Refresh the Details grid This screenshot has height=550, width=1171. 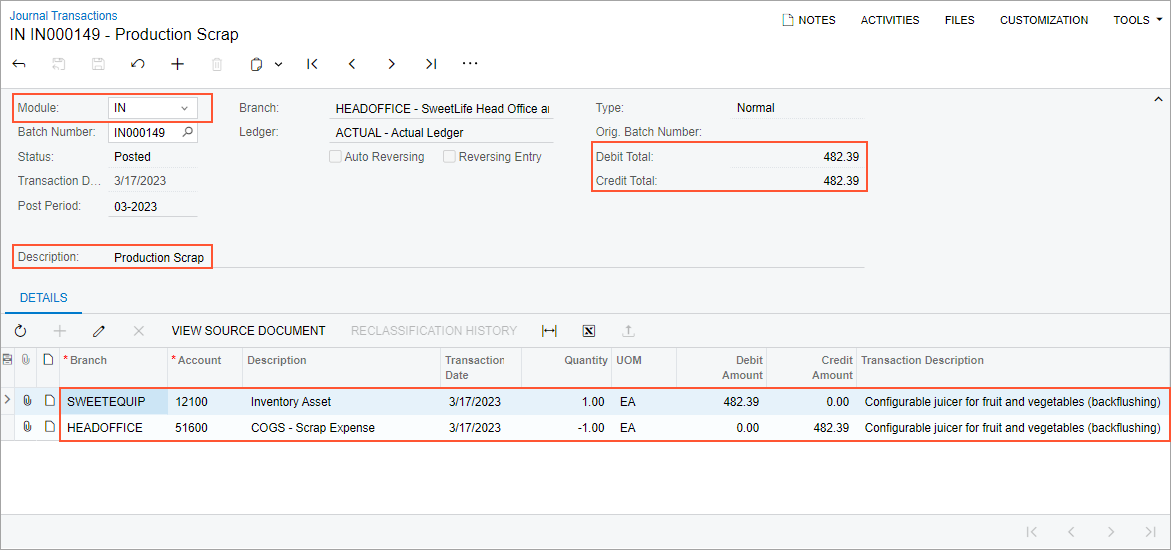[x=20, y=331]
